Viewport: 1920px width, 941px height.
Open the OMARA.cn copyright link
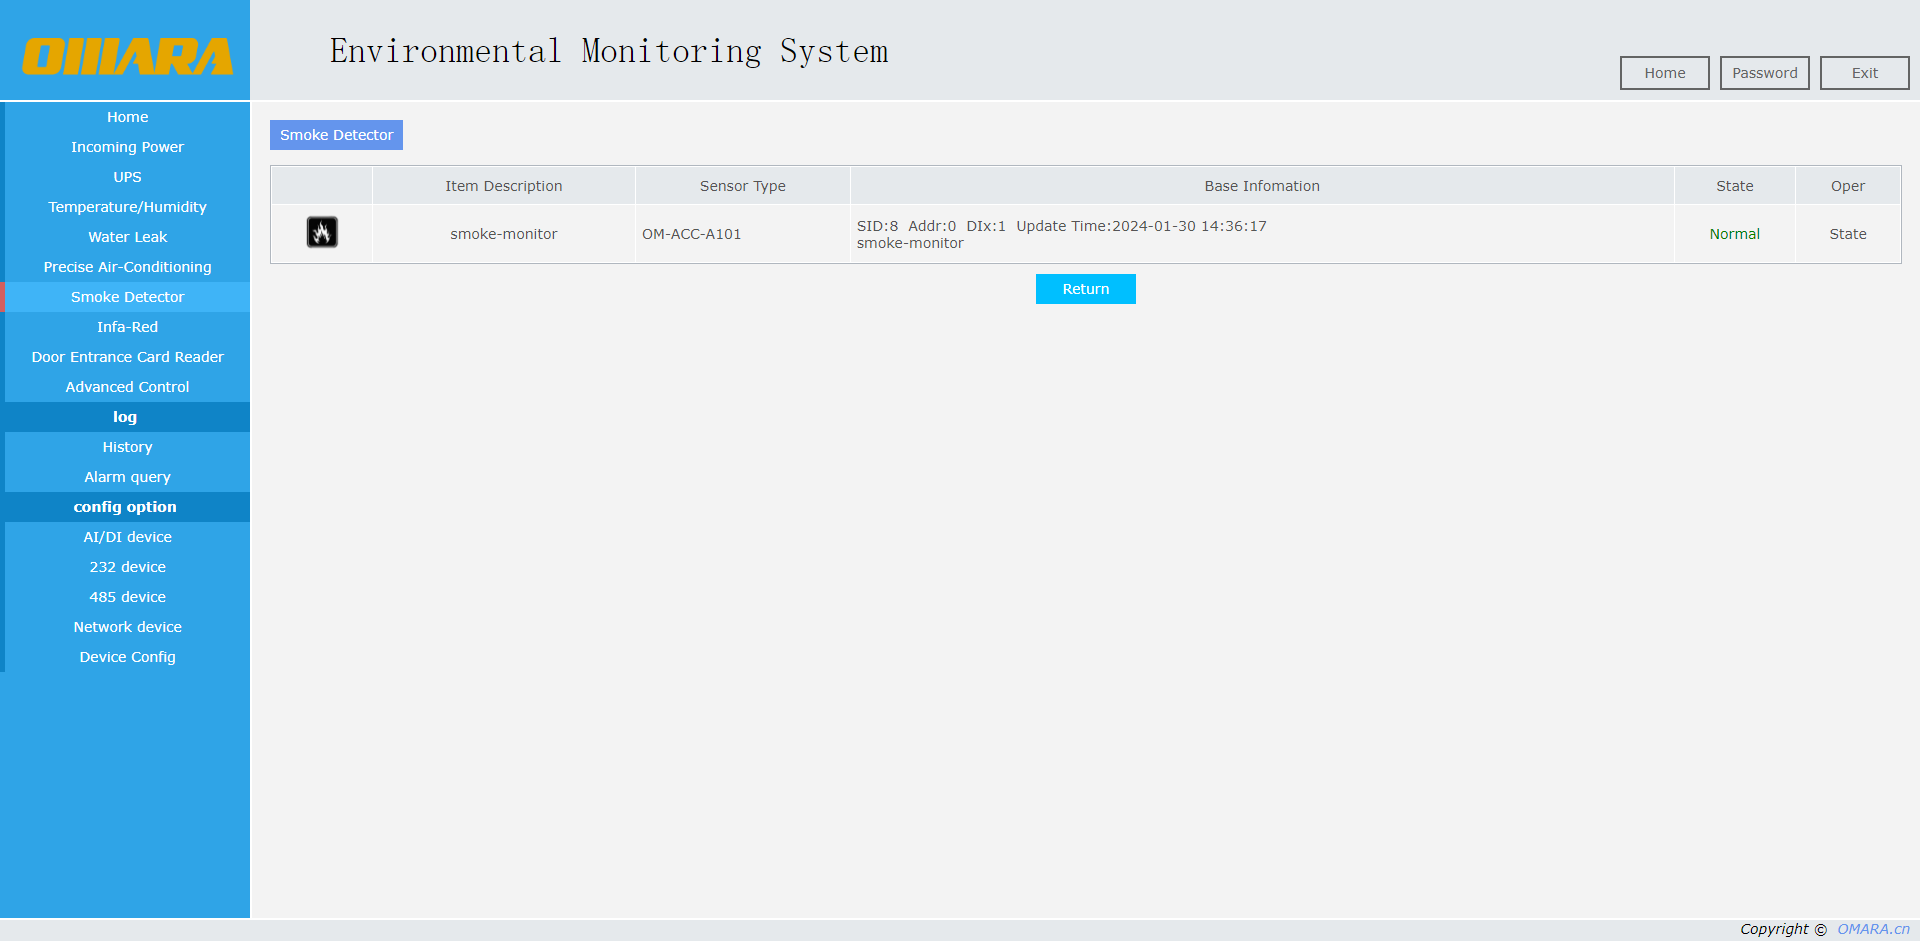point(1873,929)
